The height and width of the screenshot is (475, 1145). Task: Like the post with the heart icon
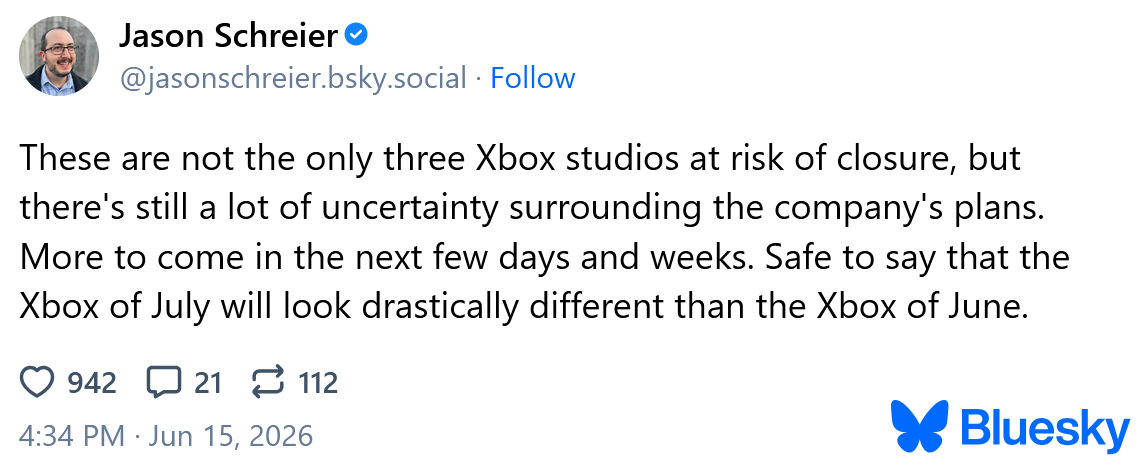click(x=37, y=382)
